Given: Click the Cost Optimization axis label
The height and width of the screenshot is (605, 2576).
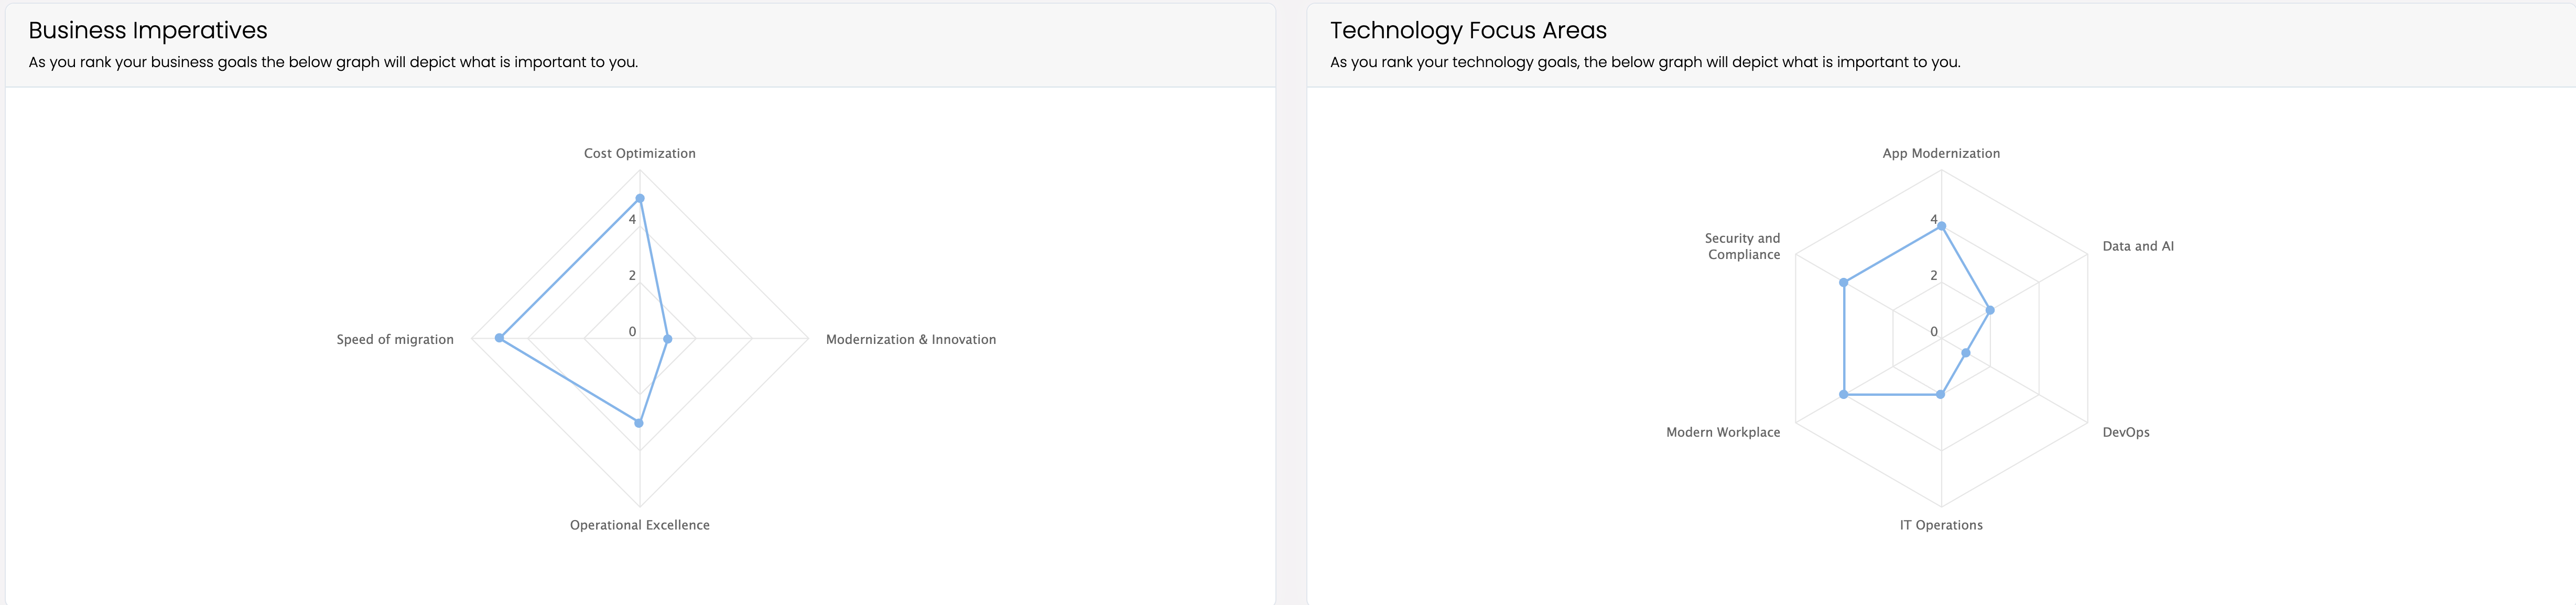Looking at the screenshot, I should [640, 153].
